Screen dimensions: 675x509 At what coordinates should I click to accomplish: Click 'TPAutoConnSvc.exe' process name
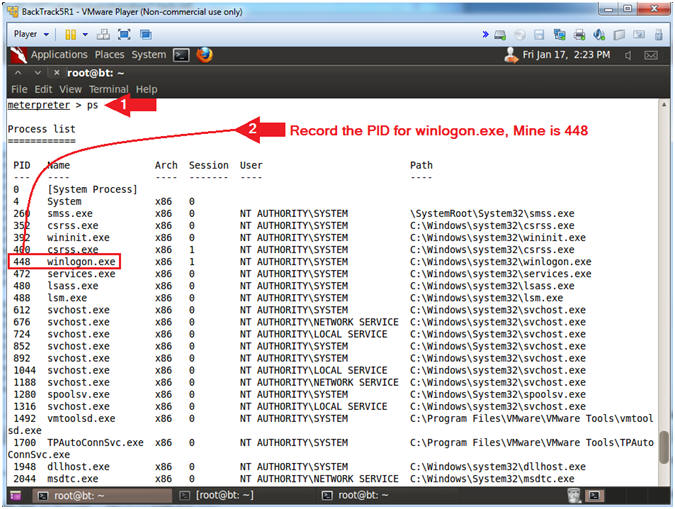[x=95, y=443]
